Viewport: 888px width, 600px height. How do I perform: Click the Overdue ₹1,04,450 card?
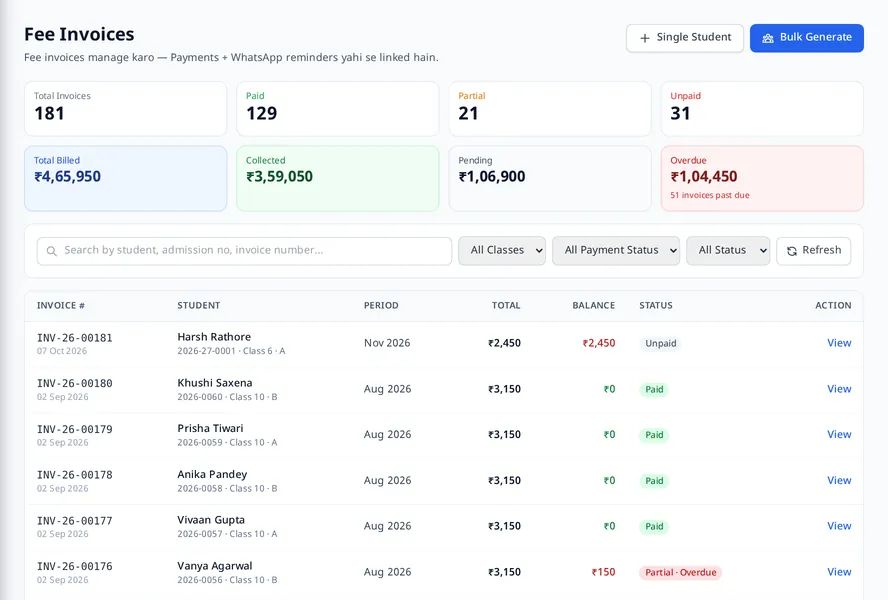click(762, 178)
